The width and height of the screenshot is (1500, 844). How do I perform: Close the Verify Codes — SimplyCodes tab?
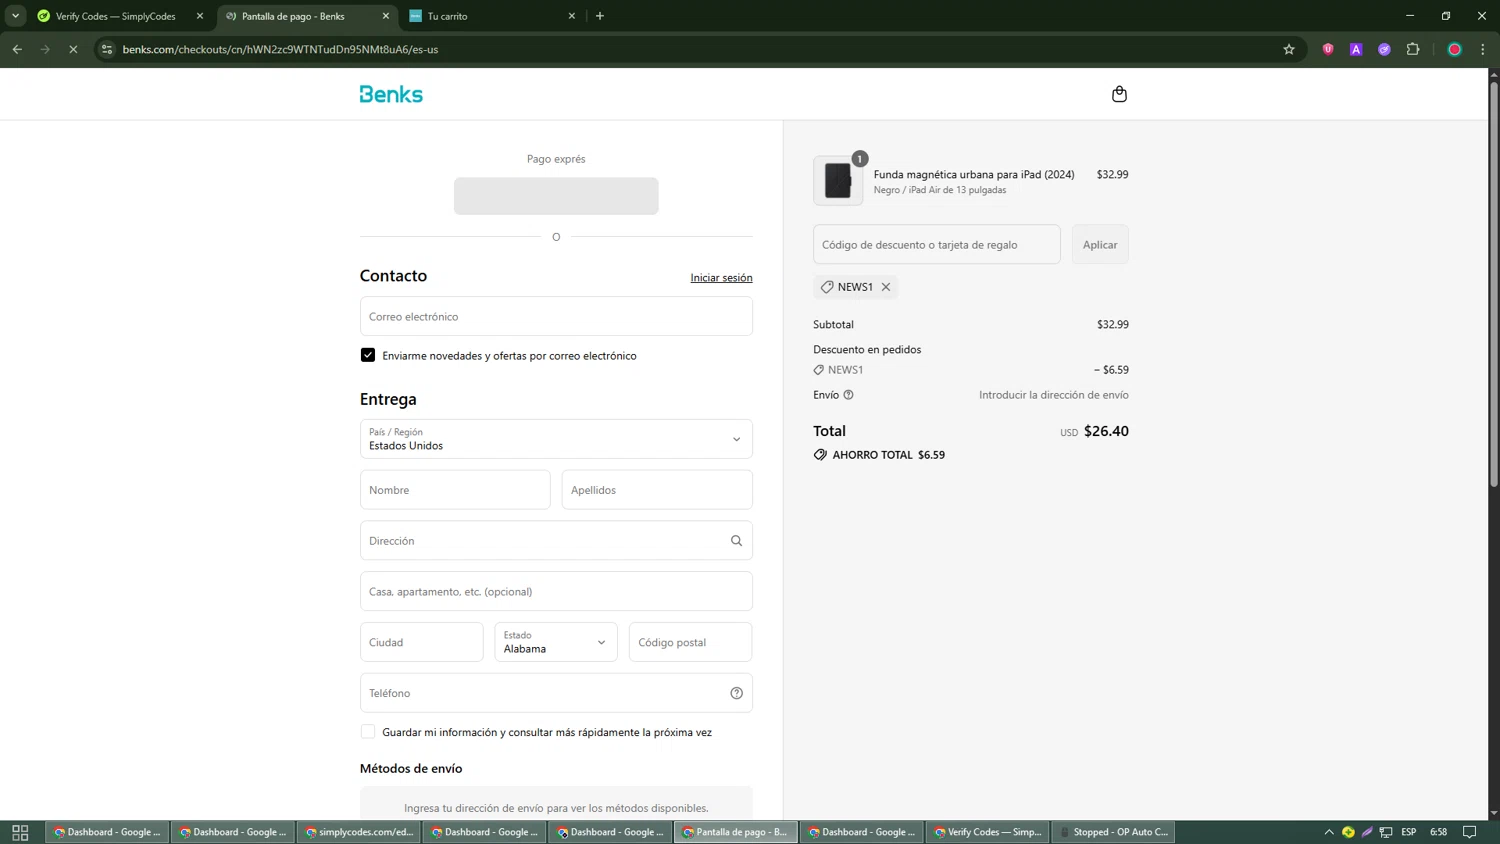(200, 16)
